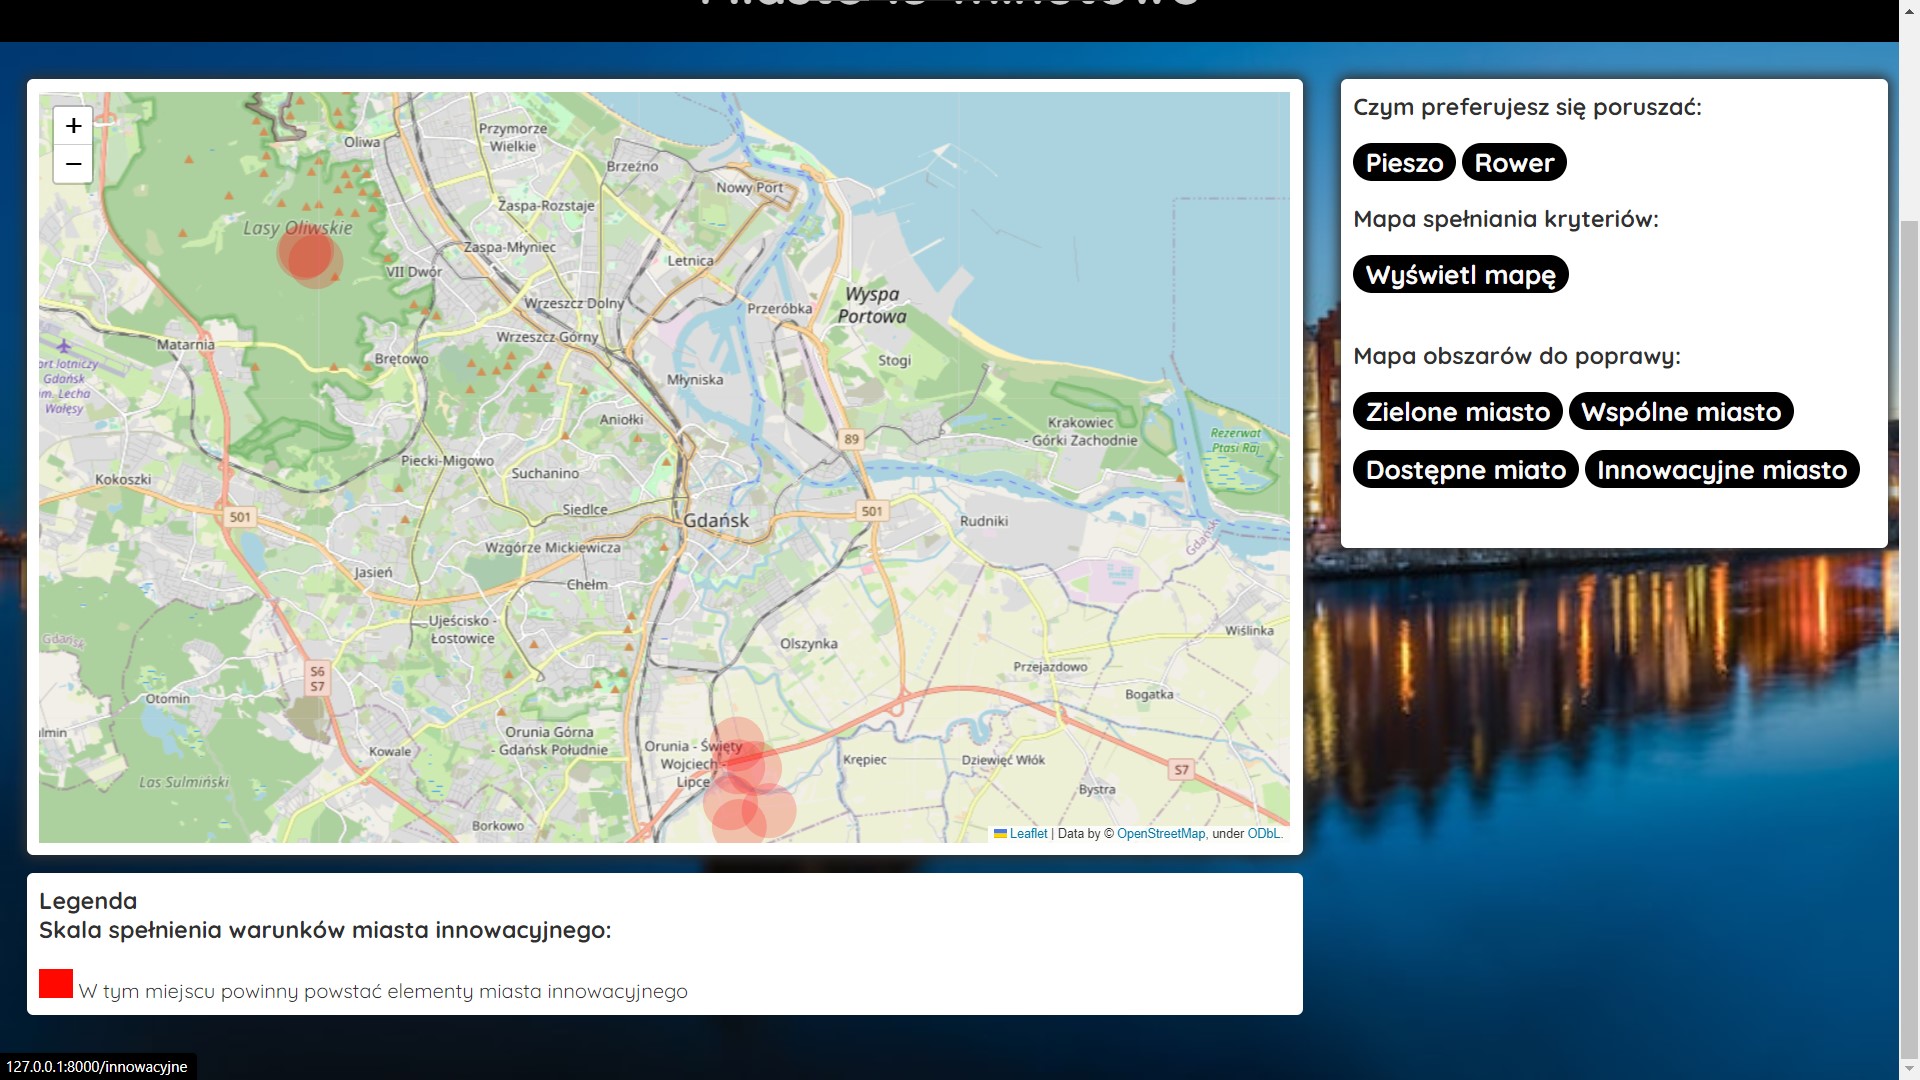The width and height of the screenshot is (1920, 1080).
Task: Open the ODbL license link
Action: click(1263, 833)
